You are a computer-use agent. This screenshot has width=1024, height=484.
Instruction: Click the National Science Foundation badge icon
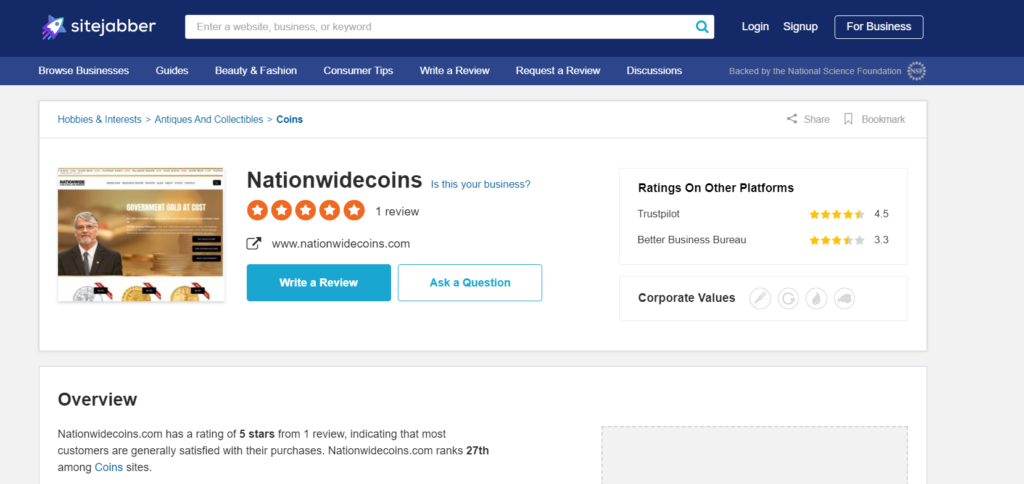coord(916,71)
